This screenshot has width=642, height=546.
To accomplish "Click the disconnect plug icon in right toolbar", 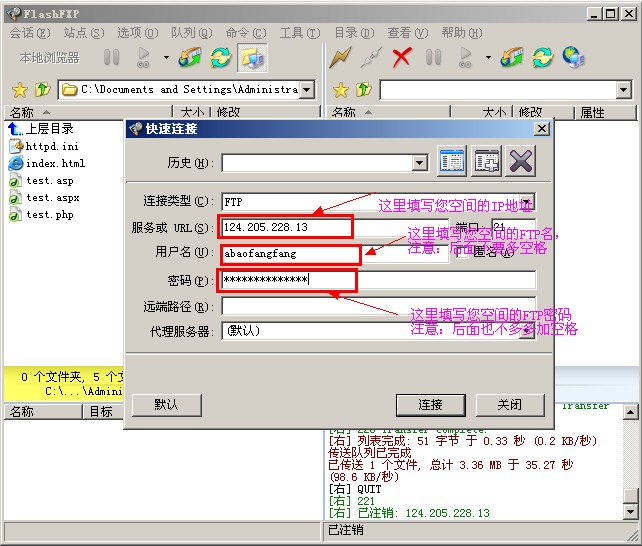I will click(x=371, y=57).
